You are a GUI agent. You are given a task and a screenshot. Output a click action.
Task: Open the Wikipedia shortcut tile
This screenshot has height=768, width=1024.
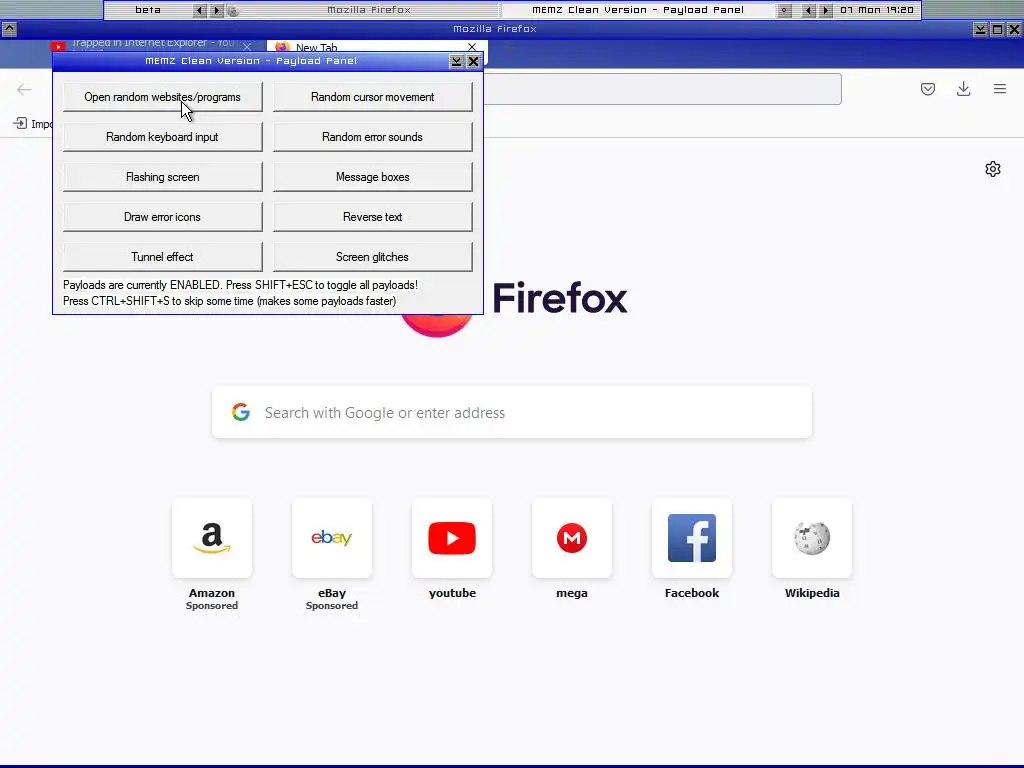[812, 538]
